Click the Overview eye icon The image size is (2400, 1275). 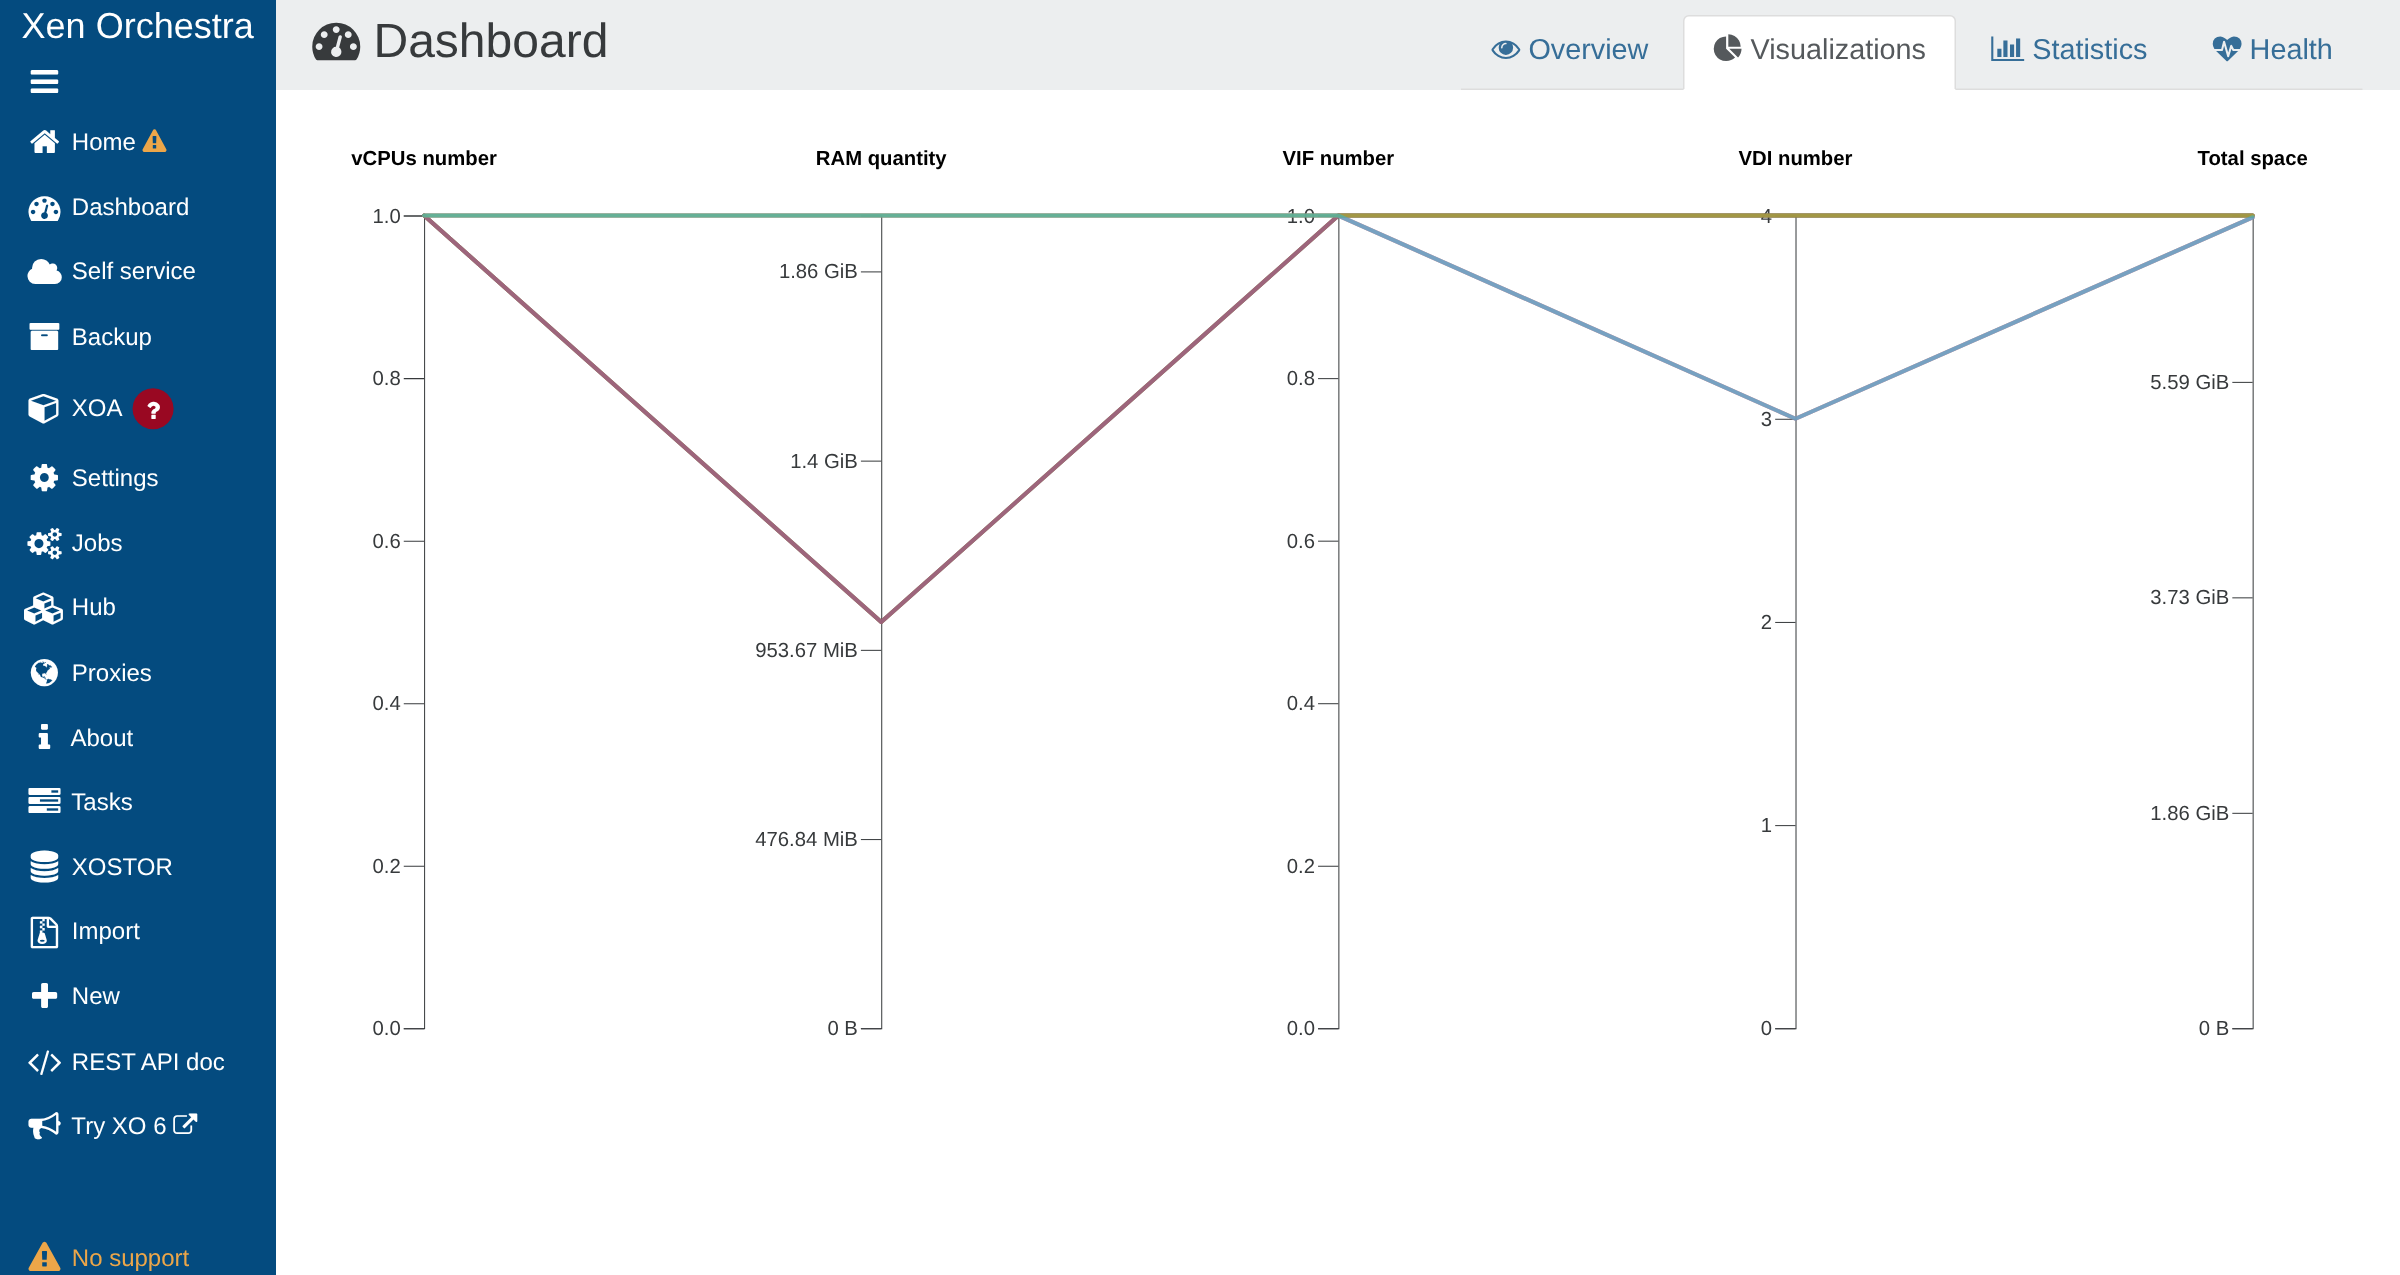pyautogui.click(x=1505, y=50)
